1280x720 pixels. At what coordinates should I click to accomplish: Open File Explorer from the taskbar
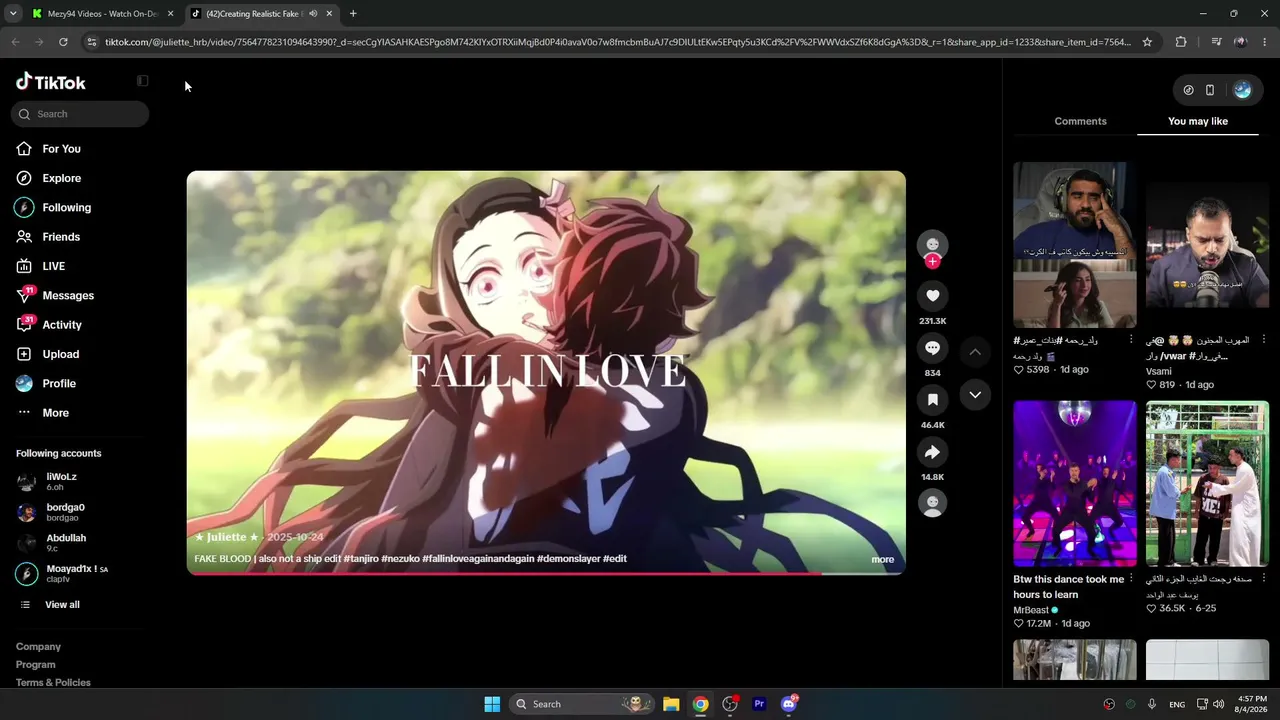671,704
